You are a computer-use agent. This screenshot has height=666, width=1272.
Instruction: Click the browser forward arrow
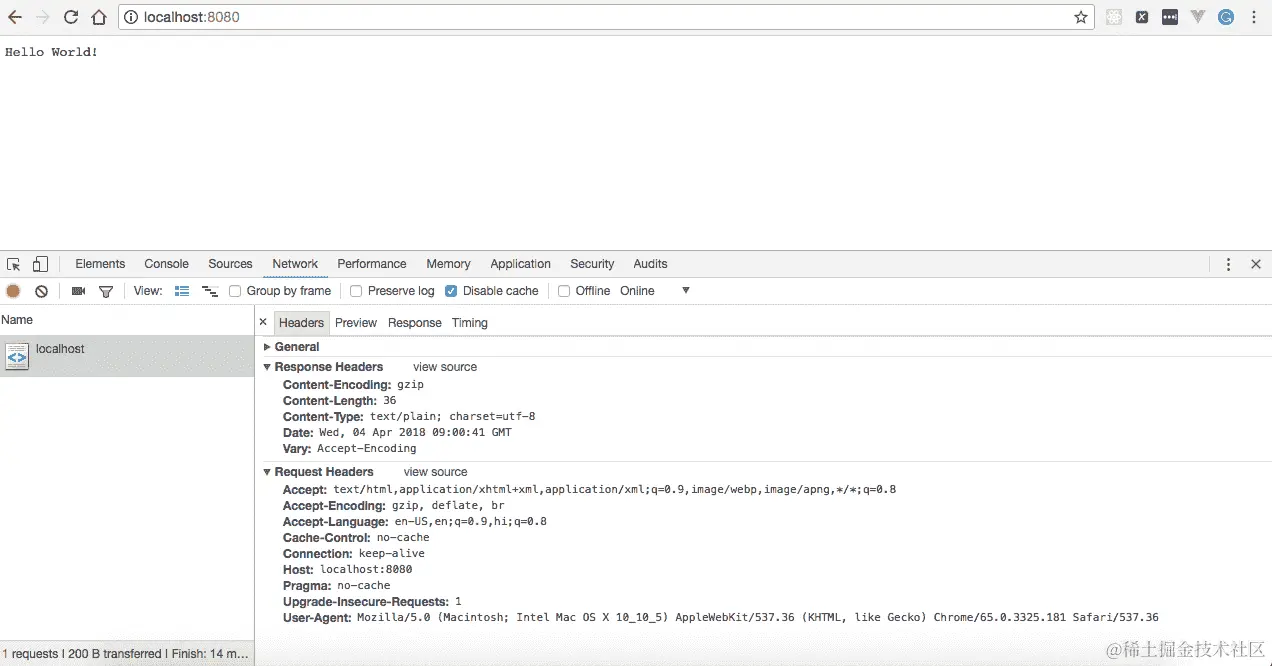(x=43, y=17)
